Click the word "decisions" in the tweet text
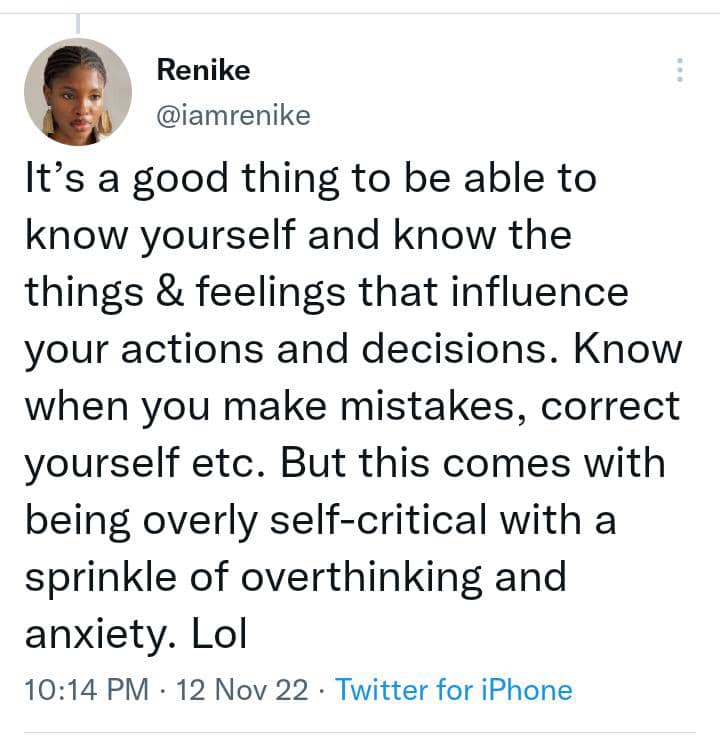Screen dimensions: 720x751 tap(469, 350)
